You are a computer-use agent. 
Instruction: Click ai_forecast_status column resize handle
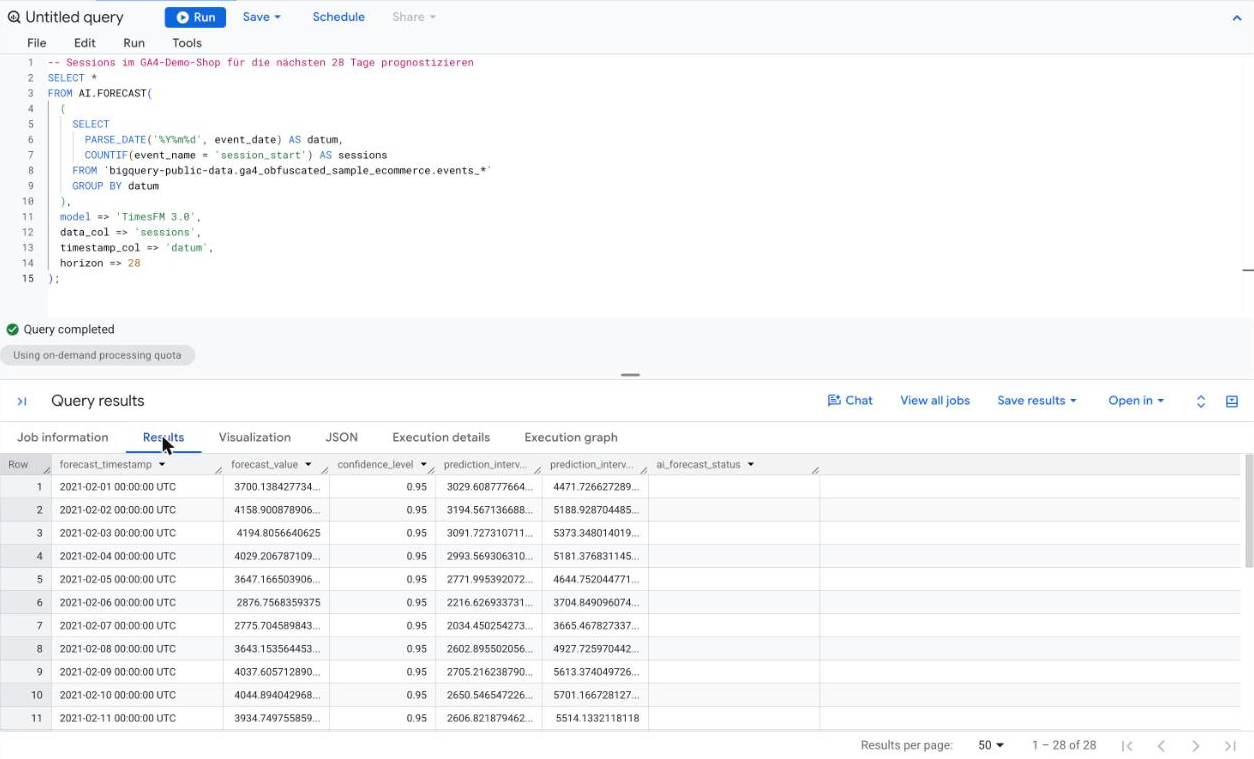815,469
